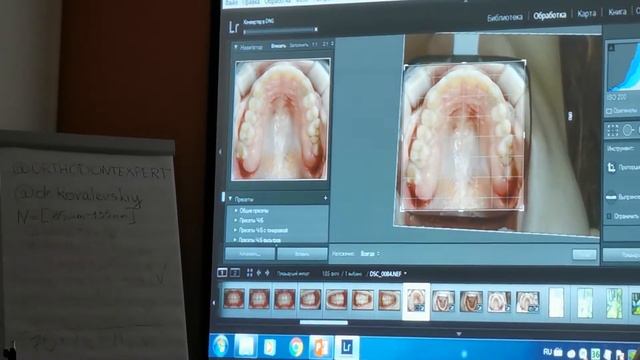Set navigator zoom to 1:1
The image size is (640, 360).
point(315,44)
